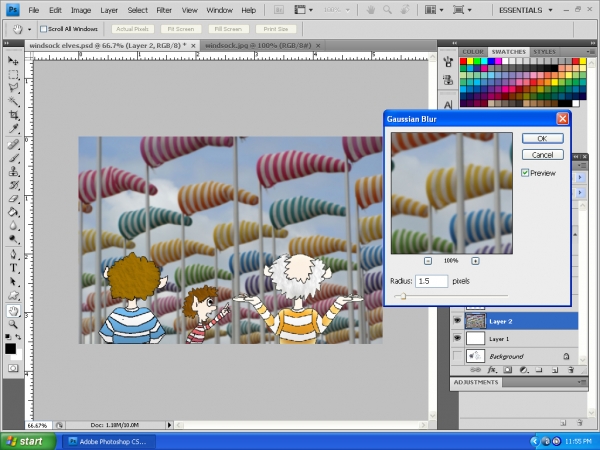Click the Add layer style fx icon
This screenshot has height=450, width=600.
(491, 370)
